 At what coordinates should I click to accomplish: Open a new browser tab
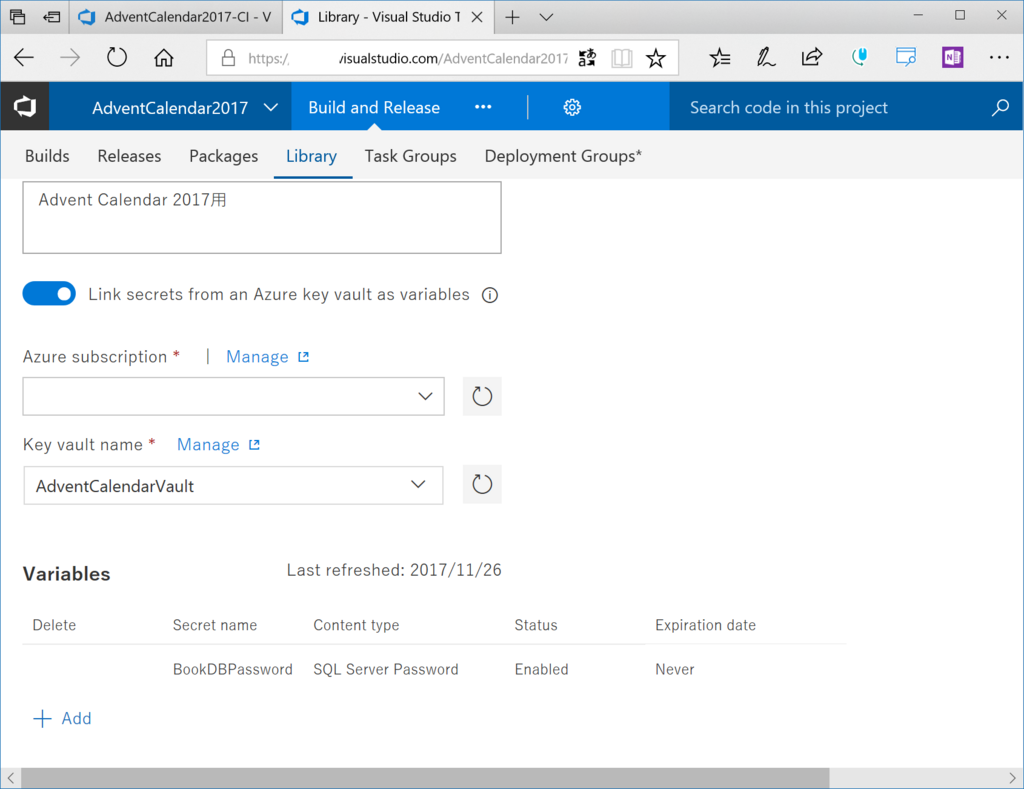pos(513,17)
